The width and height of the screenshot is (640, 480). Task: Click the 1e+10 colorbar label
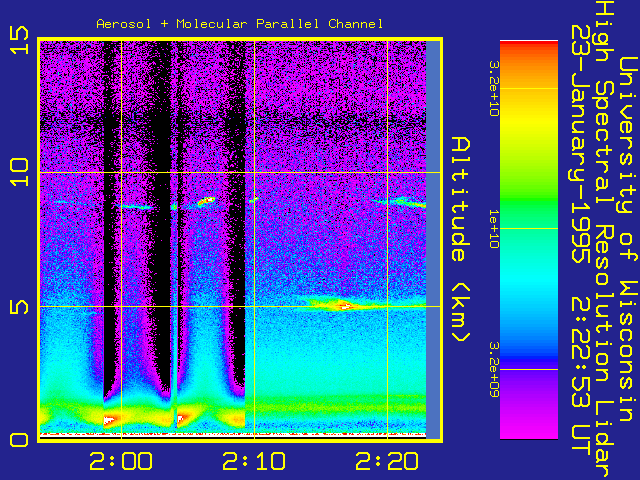pos(494,229)
